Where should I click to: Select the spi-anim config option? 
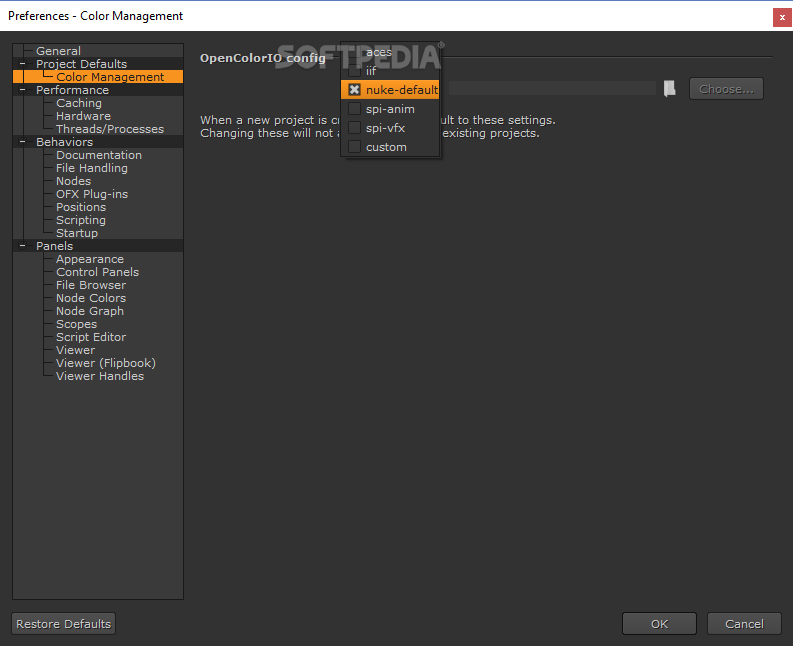[x=390, y=109]
